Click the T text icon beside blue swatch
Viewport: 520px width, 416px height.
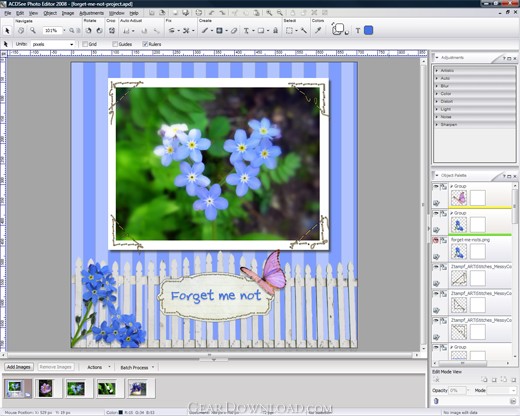[358, 31]
